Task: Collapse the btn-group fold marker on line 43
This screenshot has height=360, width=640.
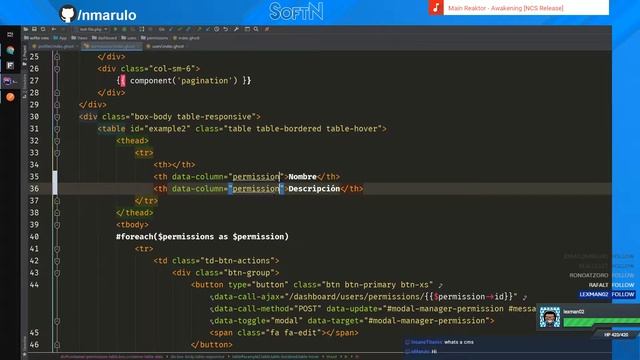Action: tap(57, 273)
